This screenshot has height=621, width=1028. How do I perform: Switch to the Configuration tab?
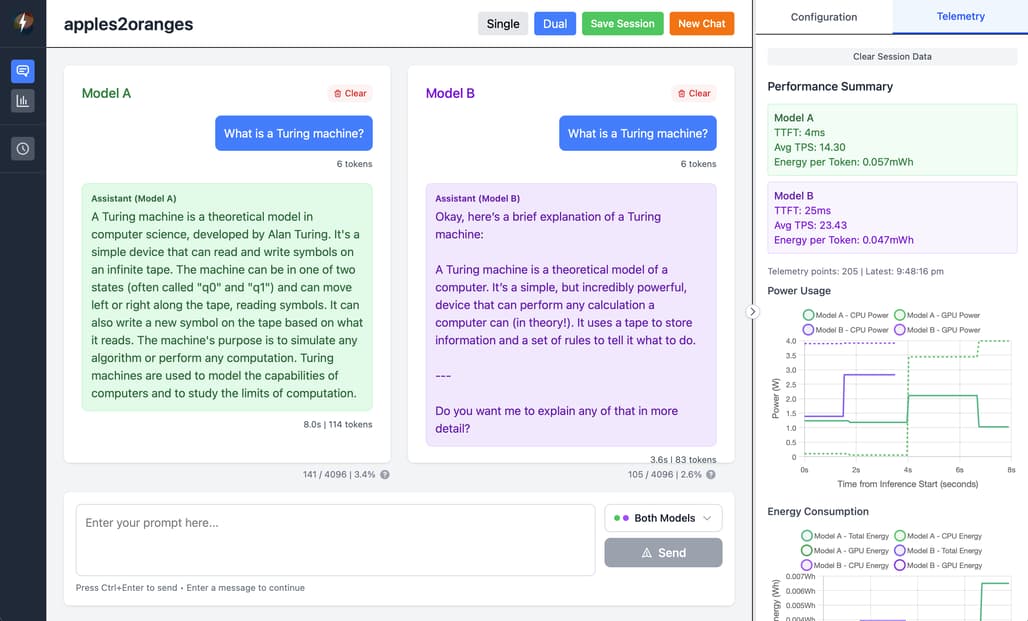(x=824, y=17)
